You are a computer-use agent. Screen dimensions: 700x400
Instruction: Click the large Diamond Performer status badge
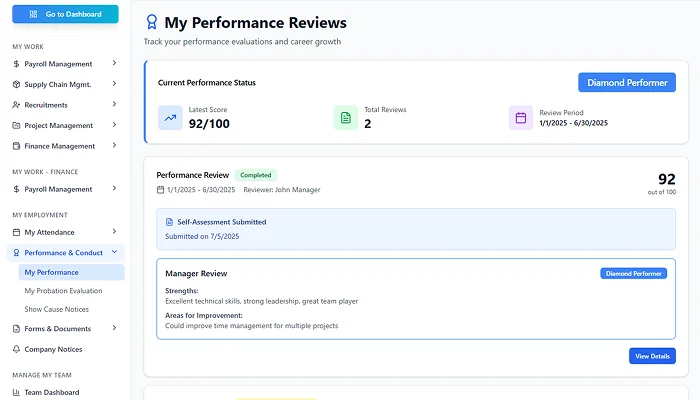pos(626,83)
